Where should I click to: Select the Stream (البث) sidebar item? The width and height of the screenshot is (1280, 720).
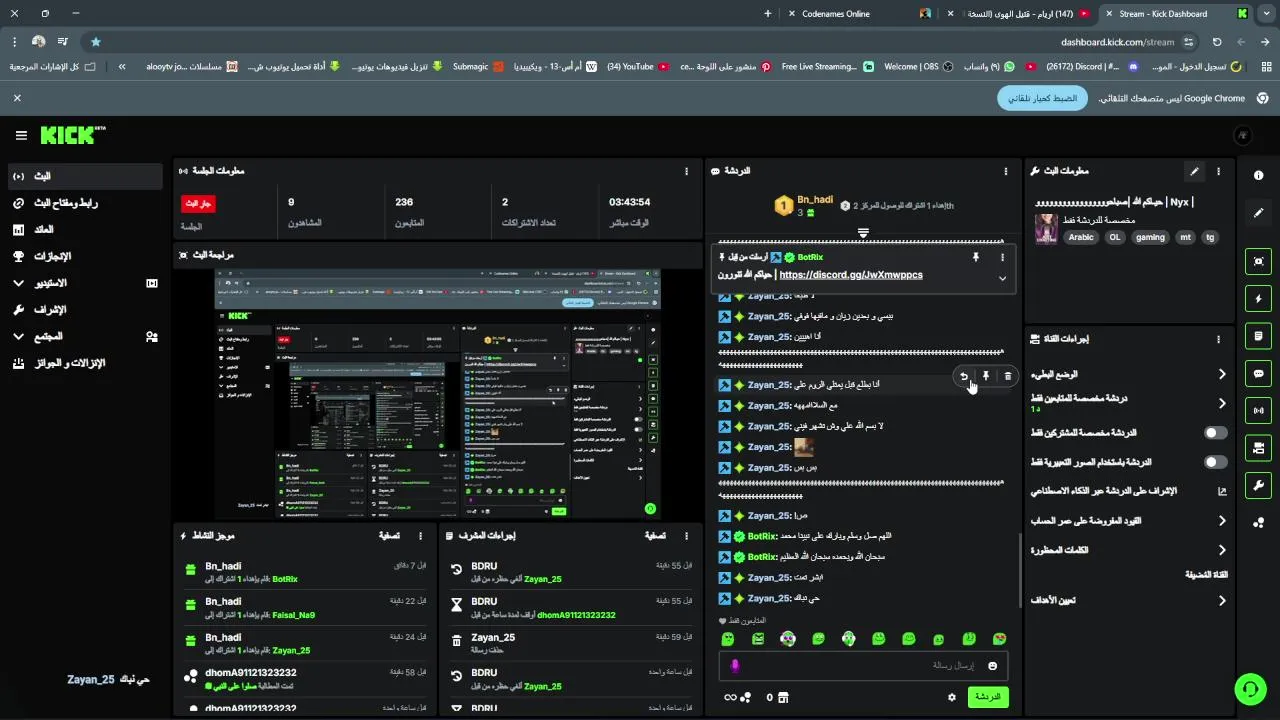[x=84, y=176]
